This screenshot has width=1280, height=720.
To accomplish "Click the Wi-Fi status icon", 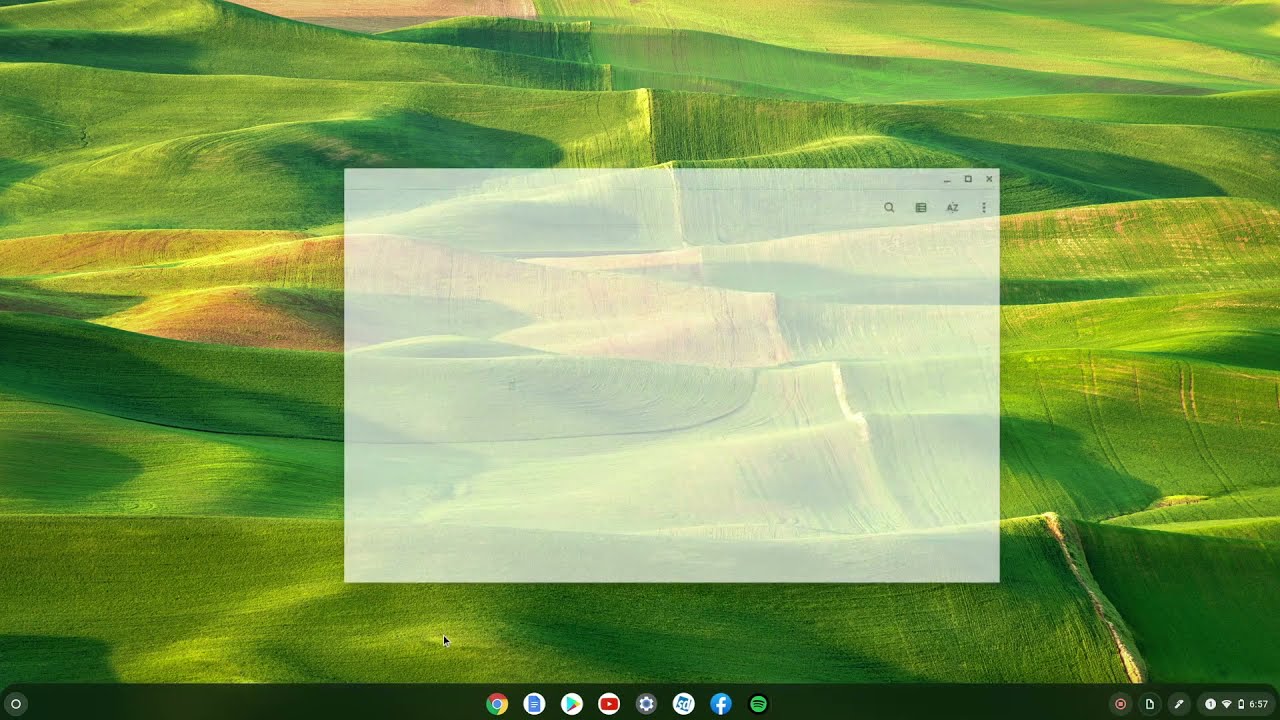I will (x=1227, y=704).
